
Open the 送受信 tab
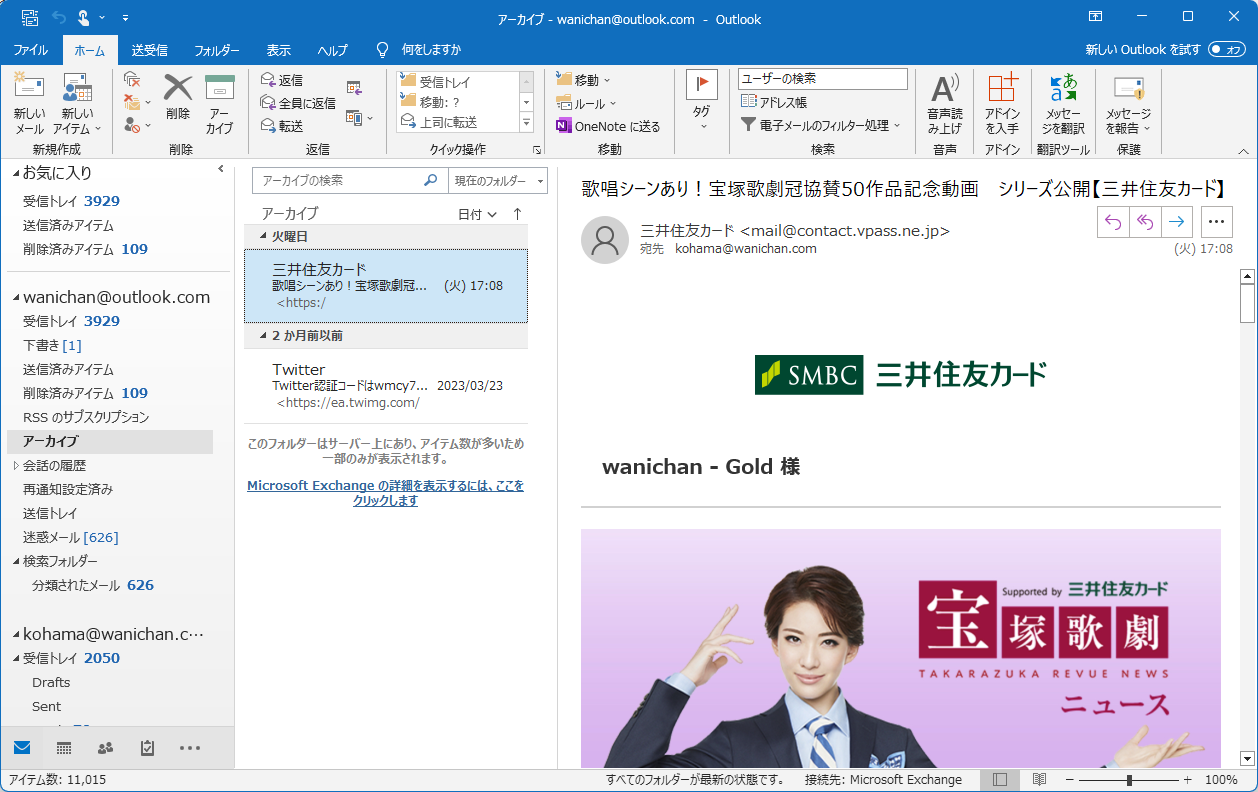(150, 49)
